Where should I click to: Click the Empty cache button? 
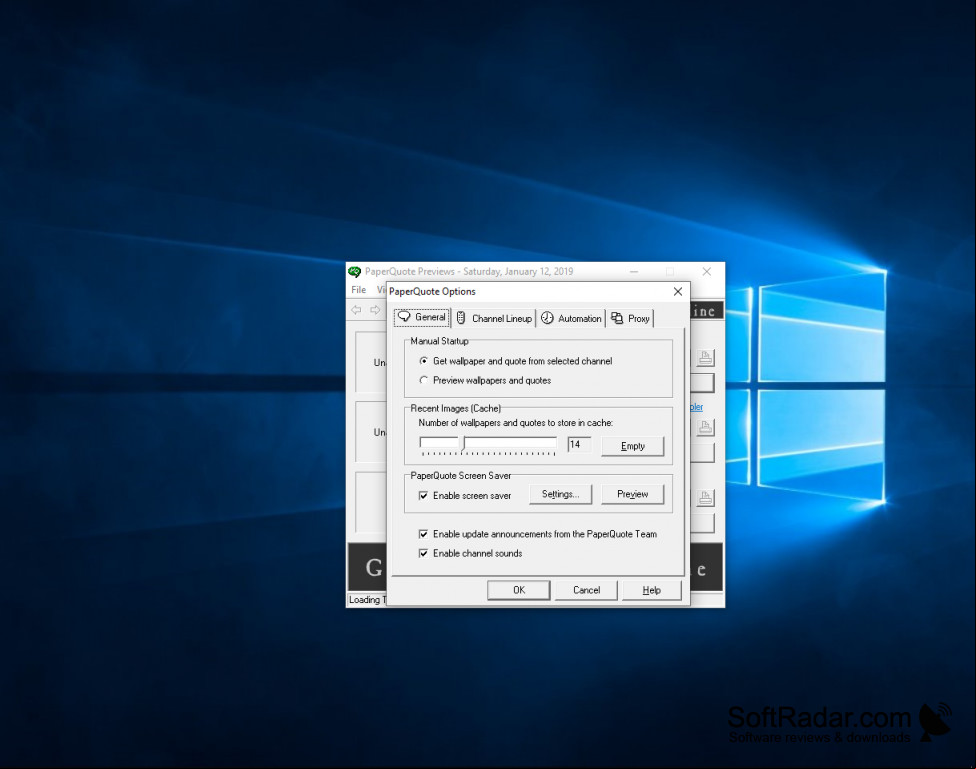(x=632, y=446)
